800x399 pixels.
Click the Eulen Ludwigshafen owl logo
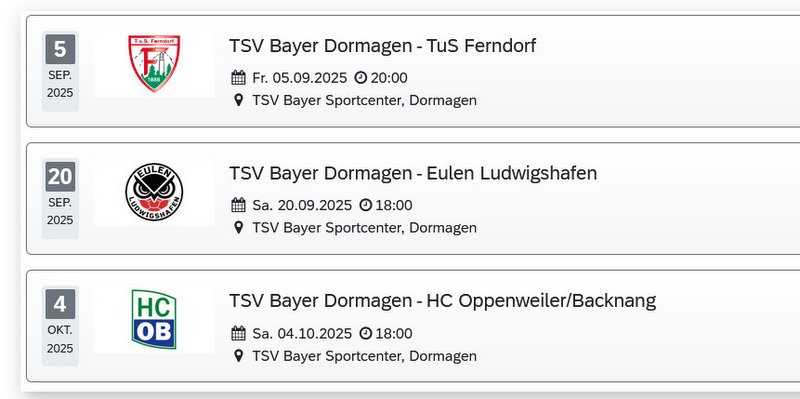coord(154,192)
